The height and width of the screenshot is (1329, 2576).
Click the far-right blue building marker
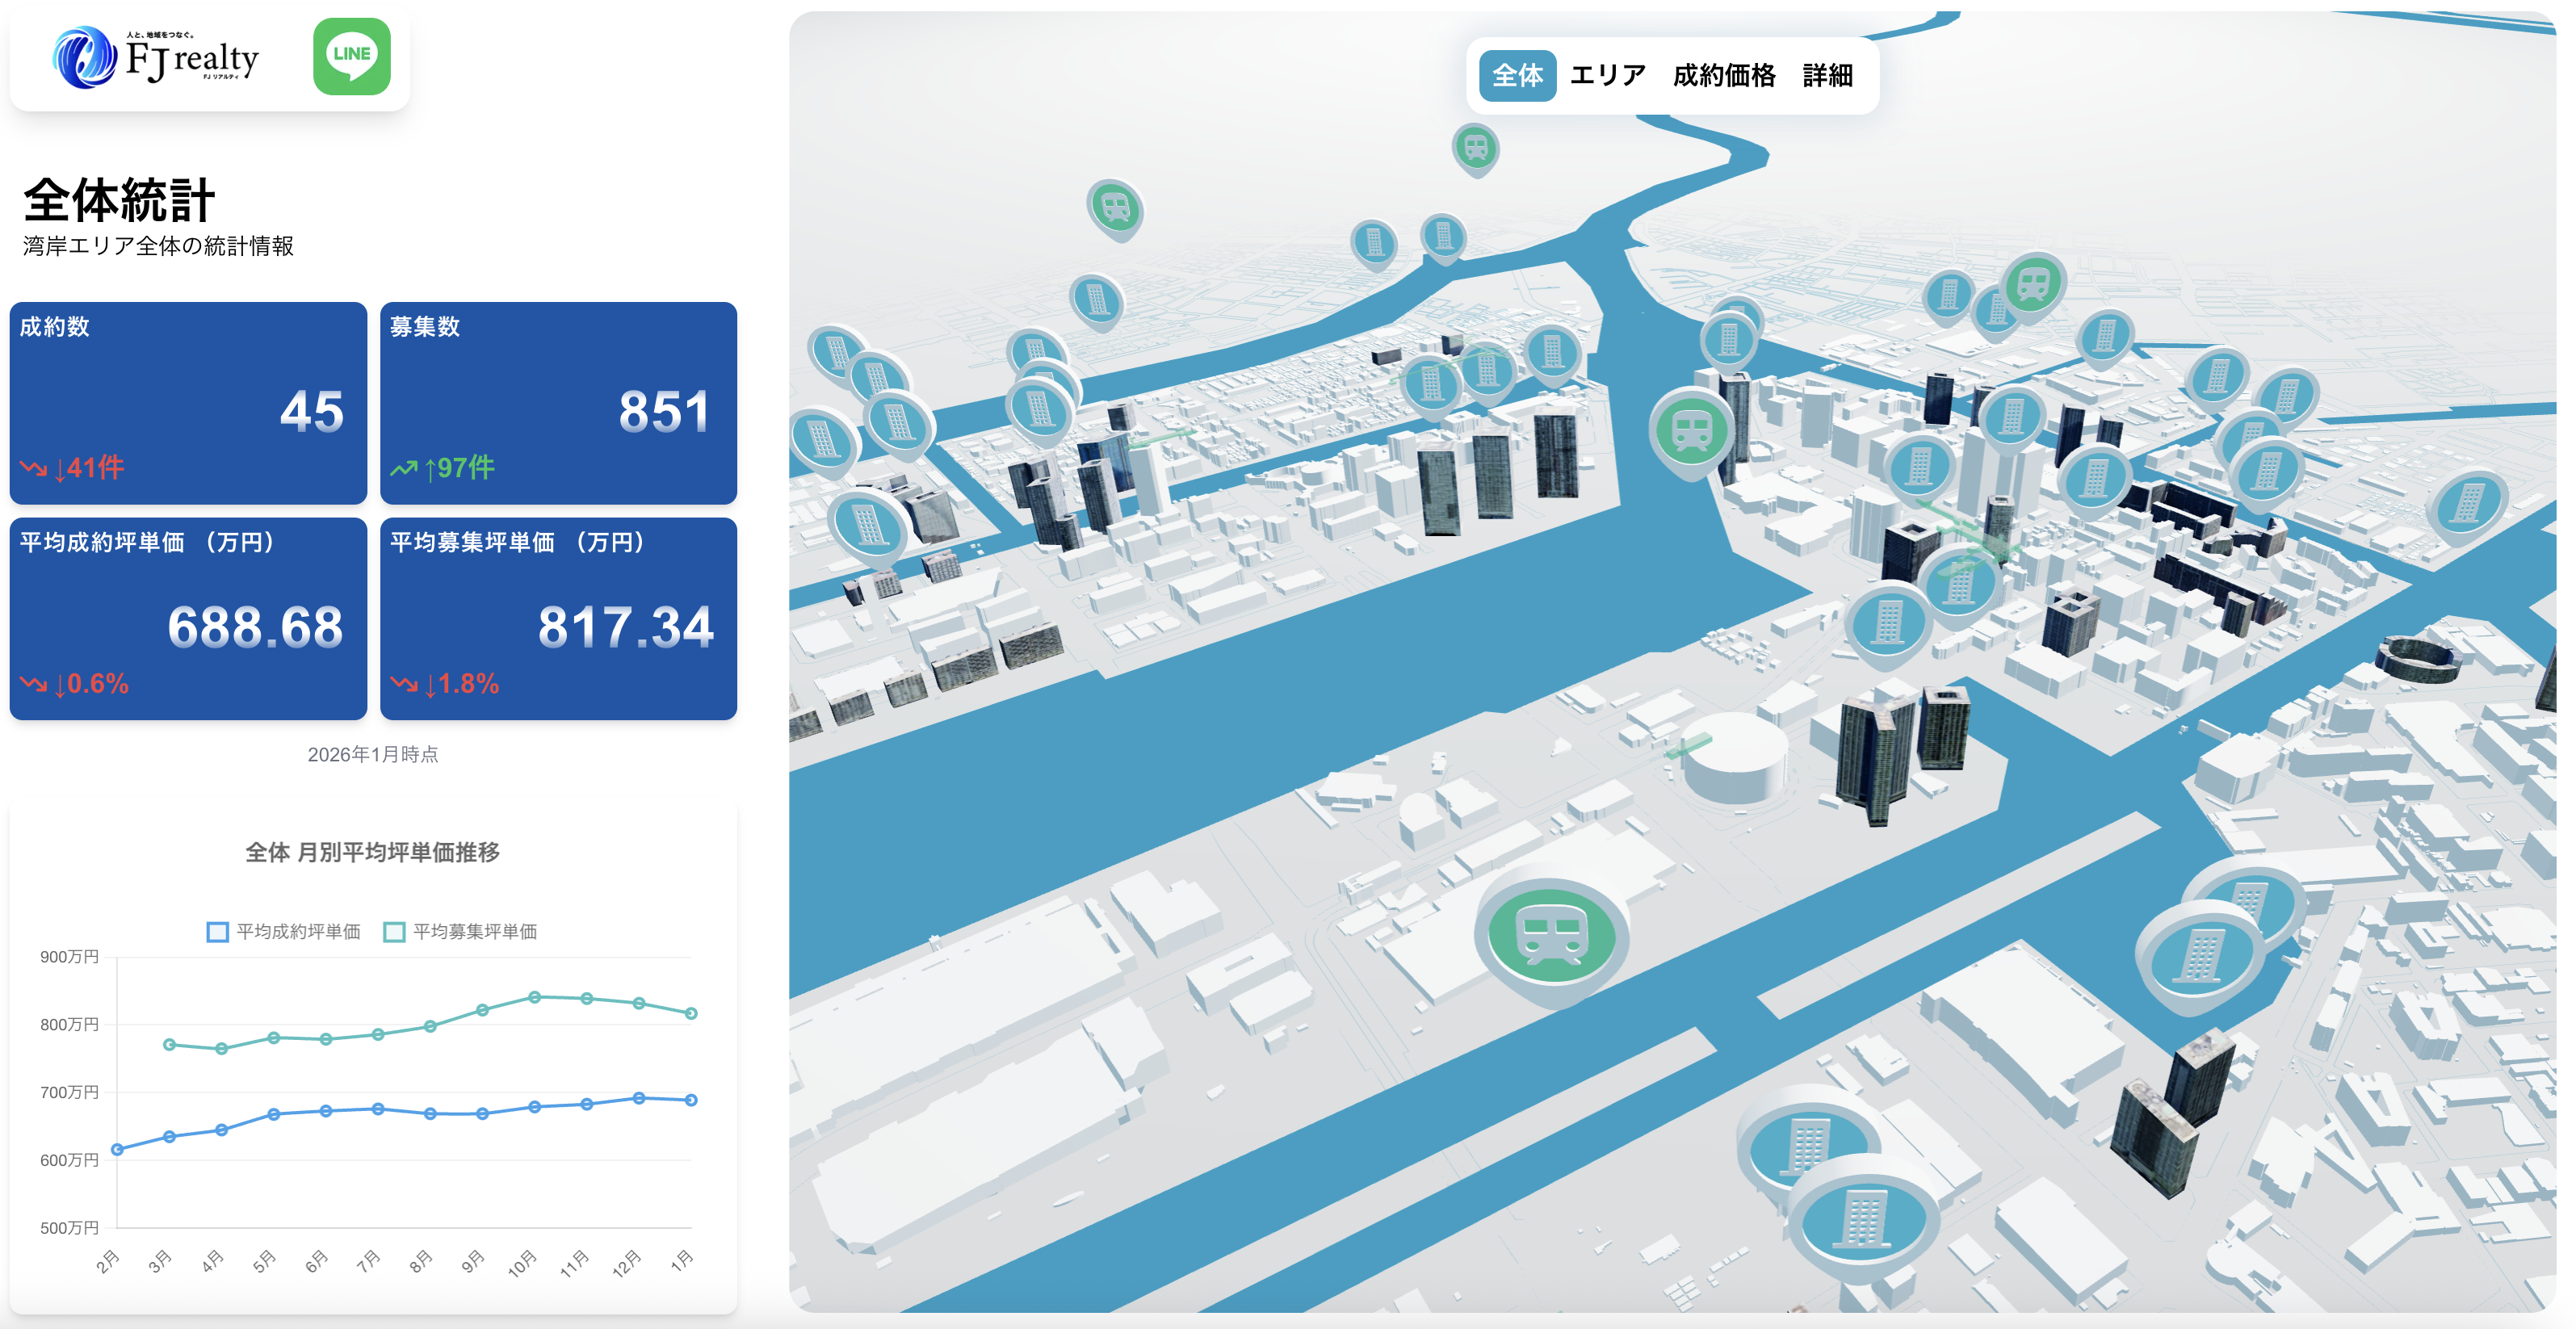[x=2469, y=504]
